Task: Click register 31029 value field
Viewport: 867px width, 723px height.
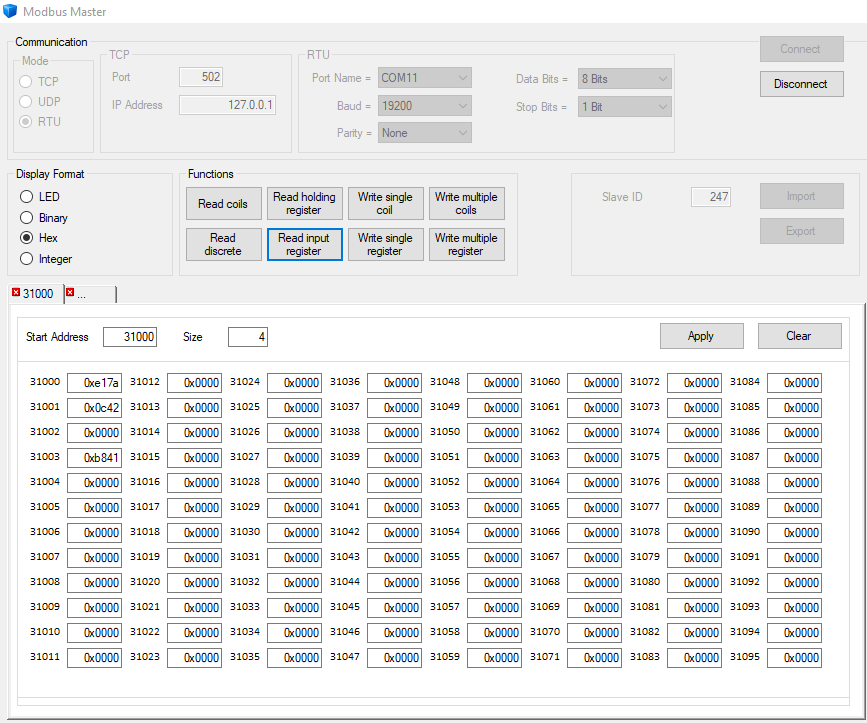Action: tap(295, 507)
